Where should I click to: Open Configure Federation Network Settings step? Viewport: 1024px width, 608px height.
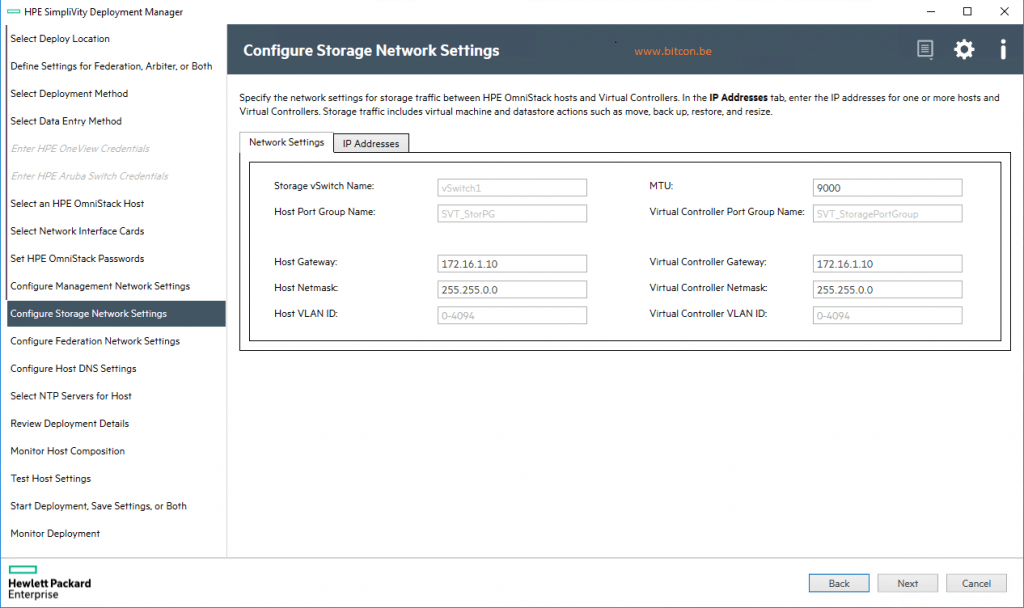point(95,341)
